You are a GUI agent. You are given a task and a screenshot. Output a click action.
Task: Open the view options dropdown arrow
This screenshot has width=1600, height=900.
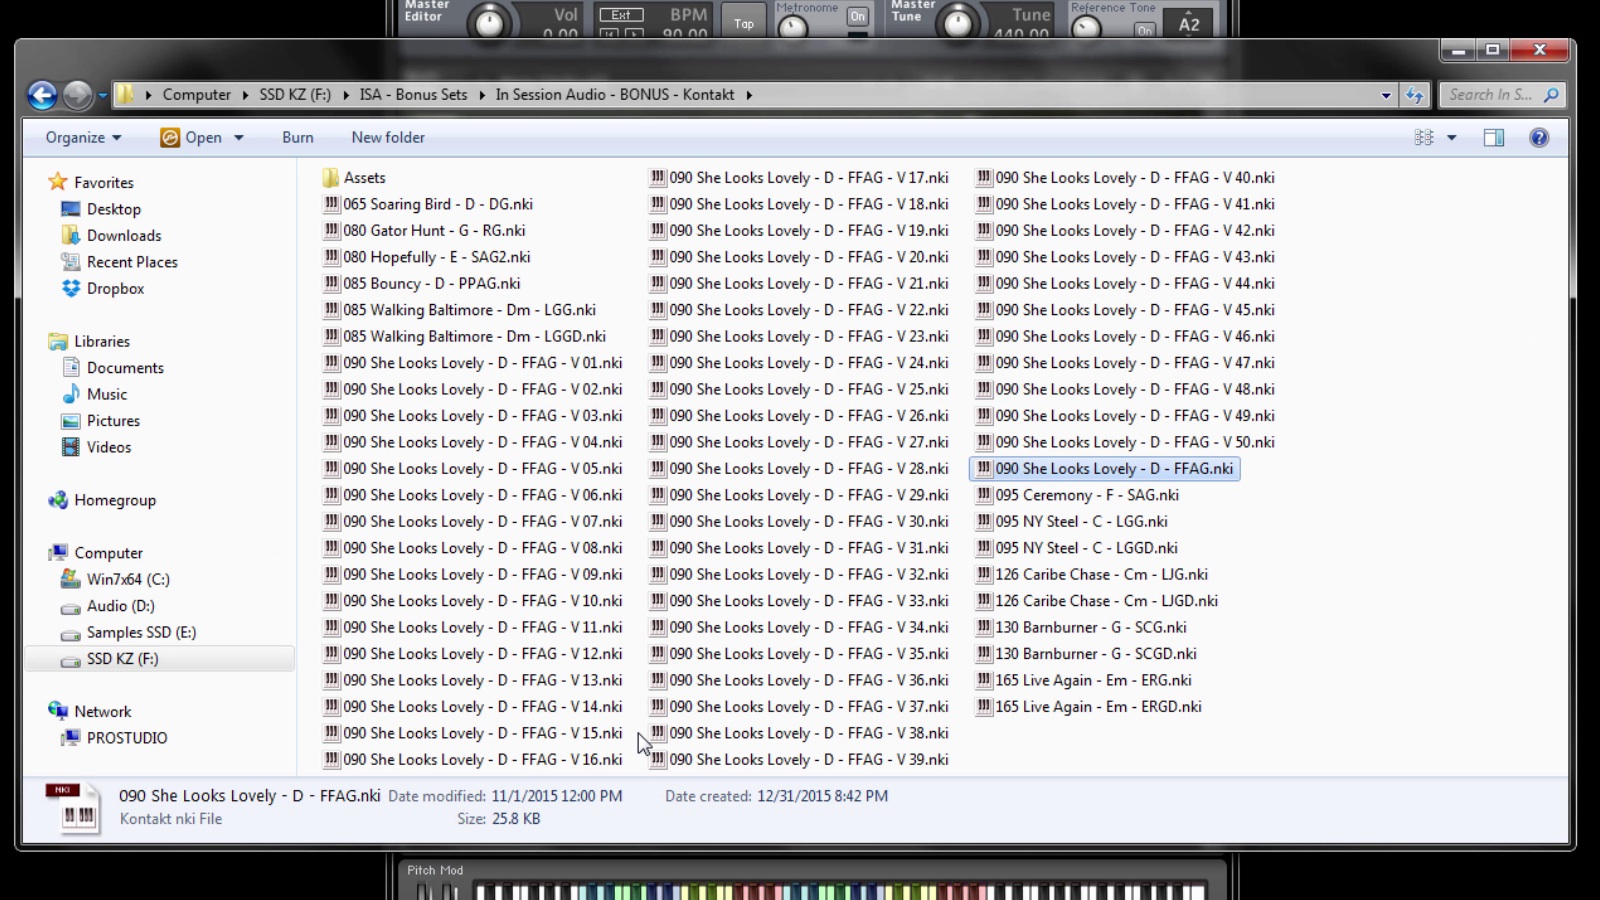point(1452,138)
